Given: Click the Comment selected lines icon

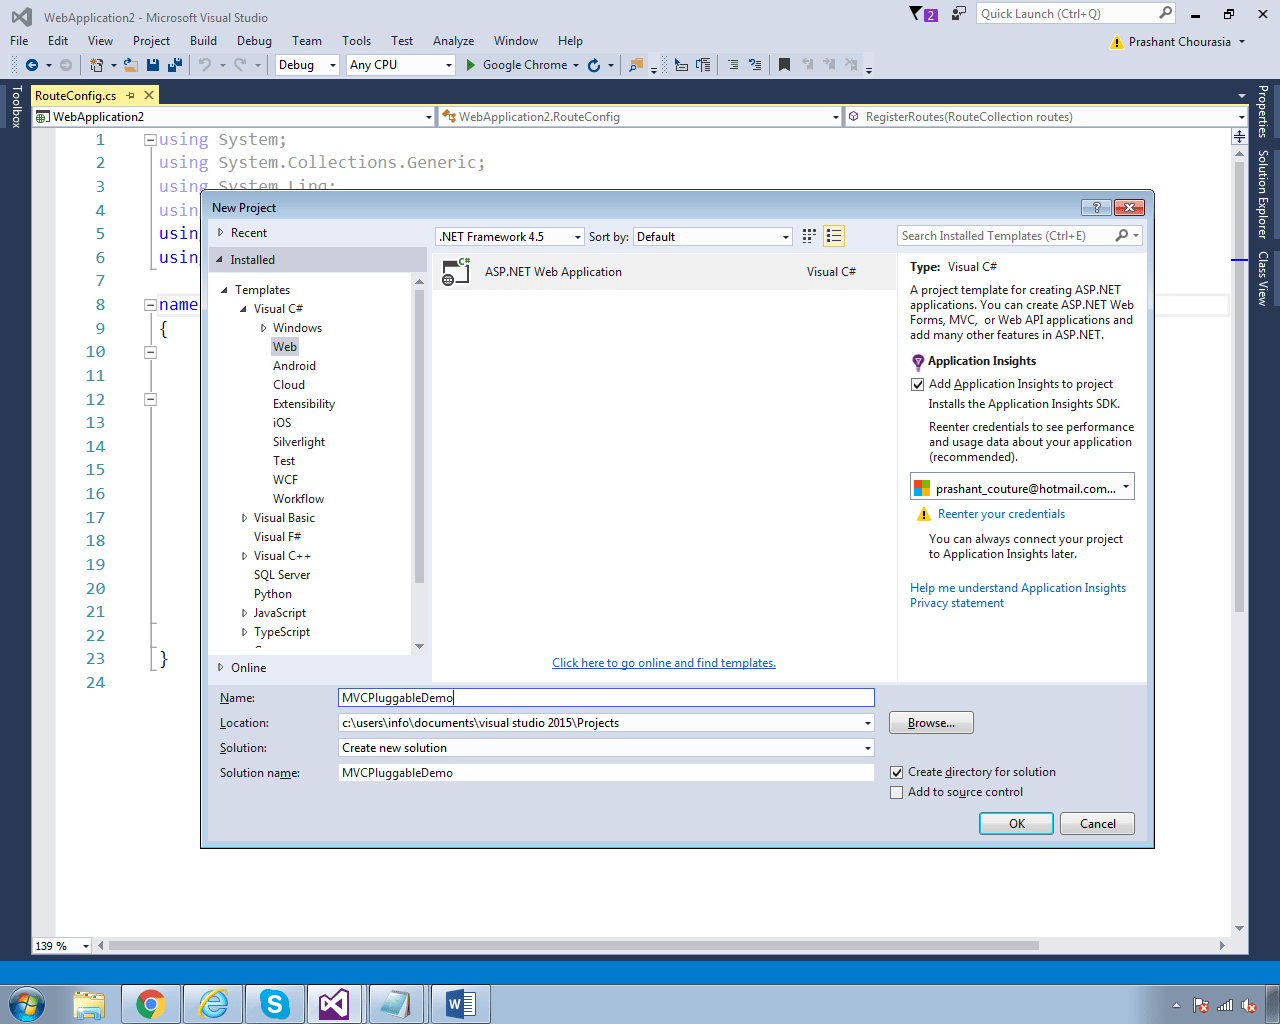Looking at the screenshot, I should [733, 65].
